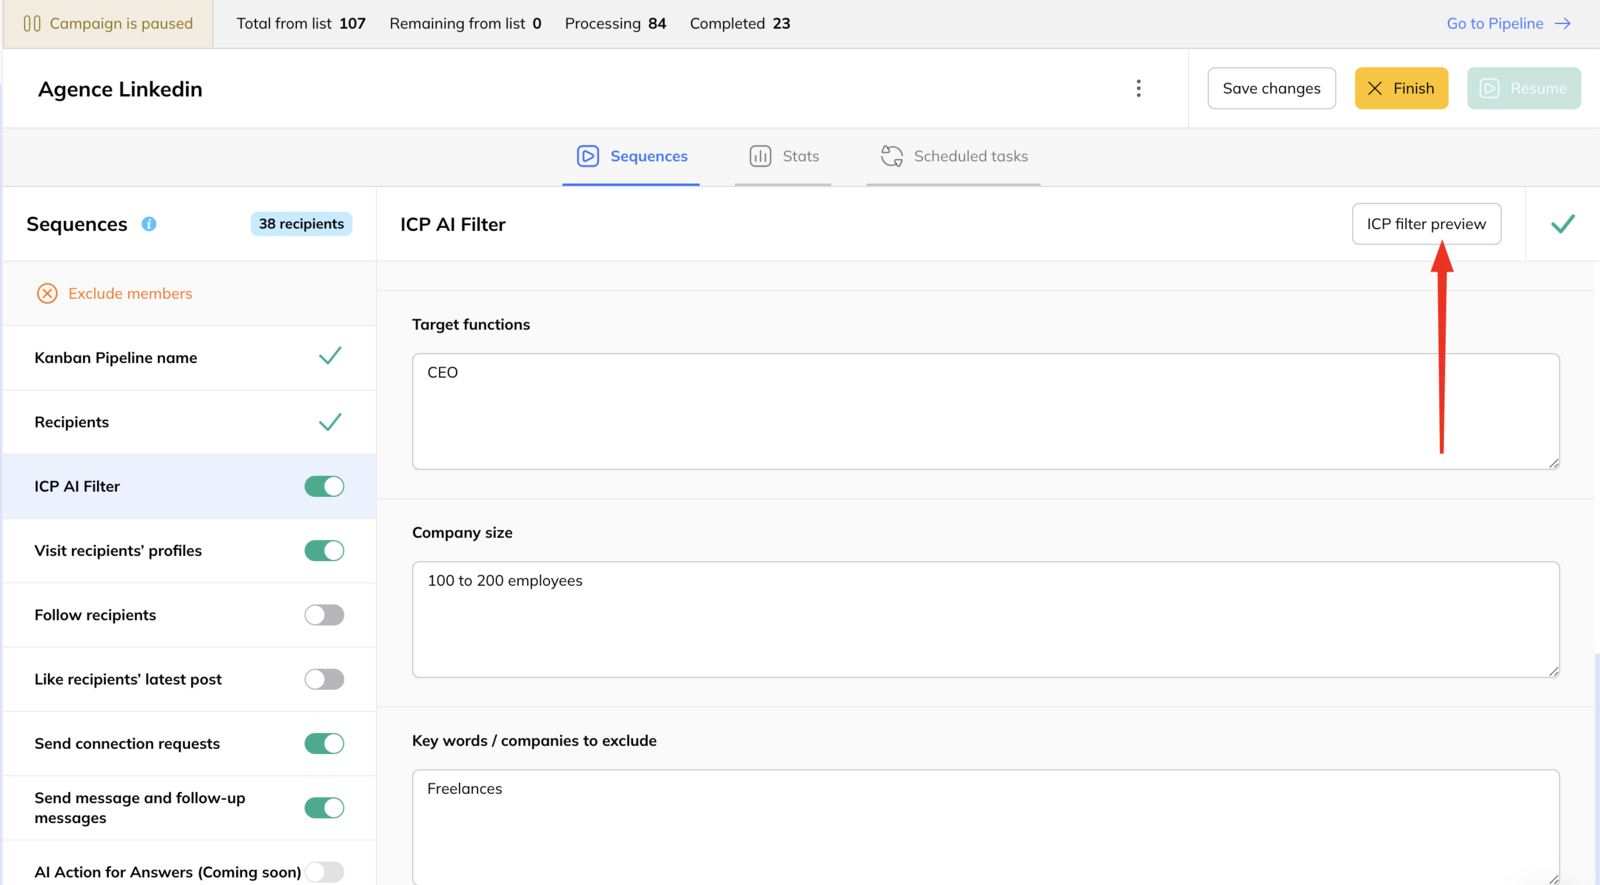Turn on Like recipients' latest post
The height and width of the screenshot is (885, 1600).
click(324, 679)
